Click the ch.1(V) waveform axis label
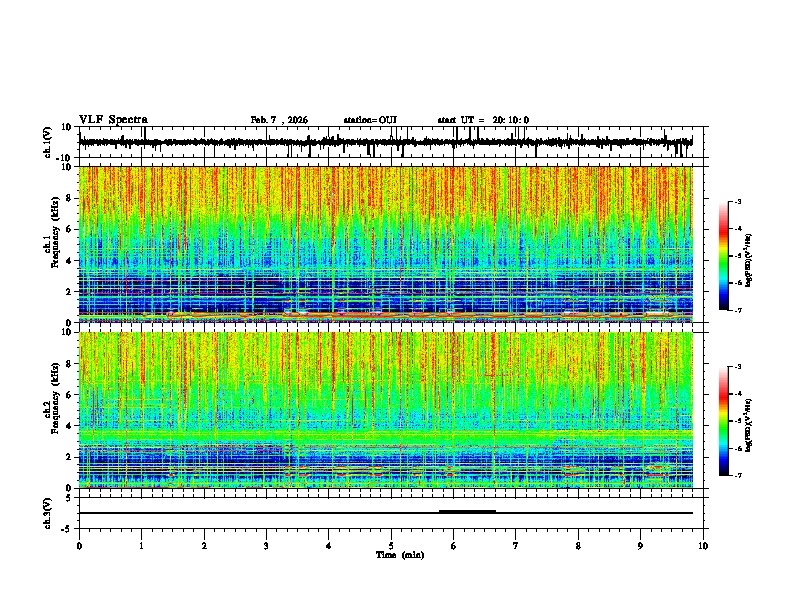792x612 pixels. 48,142
